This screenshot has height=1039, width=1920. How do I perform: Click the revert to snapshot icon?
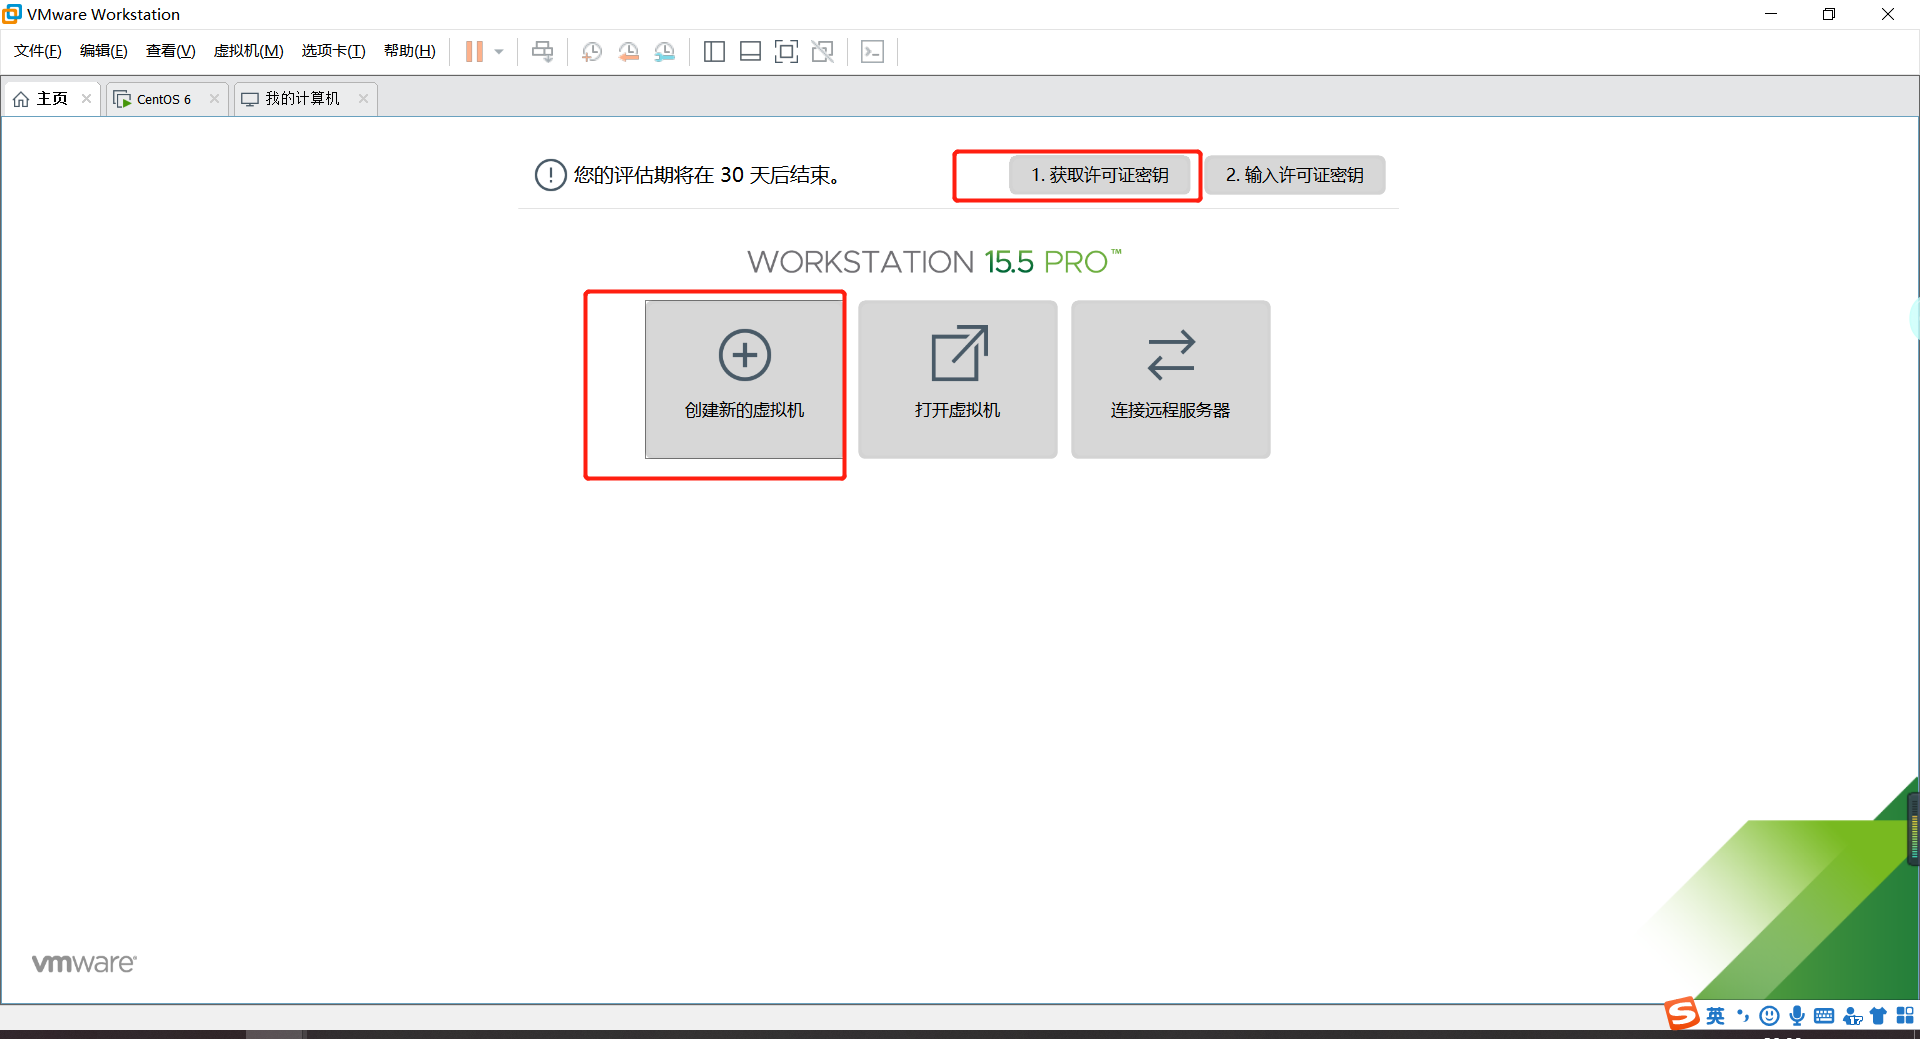click(628, 52)
